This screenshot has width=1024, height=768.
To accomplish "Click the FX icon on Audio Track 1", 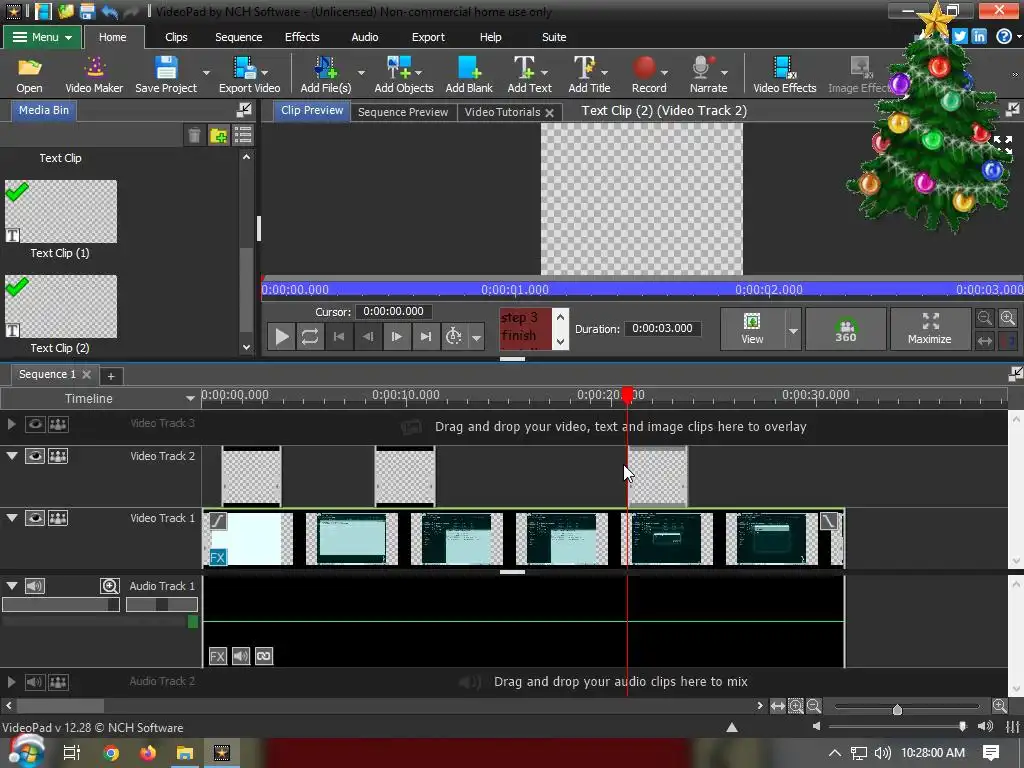I will pos(217,656).
